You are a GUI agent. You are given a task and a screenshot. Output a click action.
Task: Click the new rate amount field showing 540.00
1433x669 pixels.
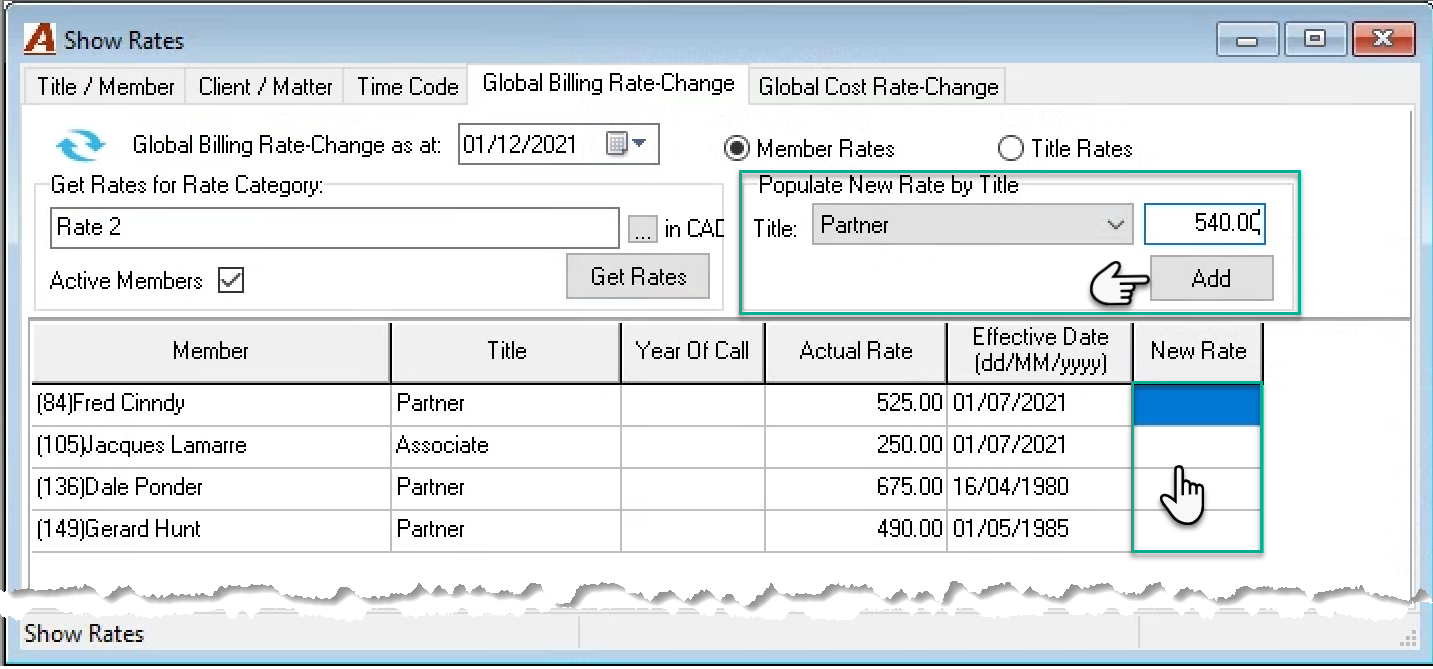click(x=1205, y=224)
